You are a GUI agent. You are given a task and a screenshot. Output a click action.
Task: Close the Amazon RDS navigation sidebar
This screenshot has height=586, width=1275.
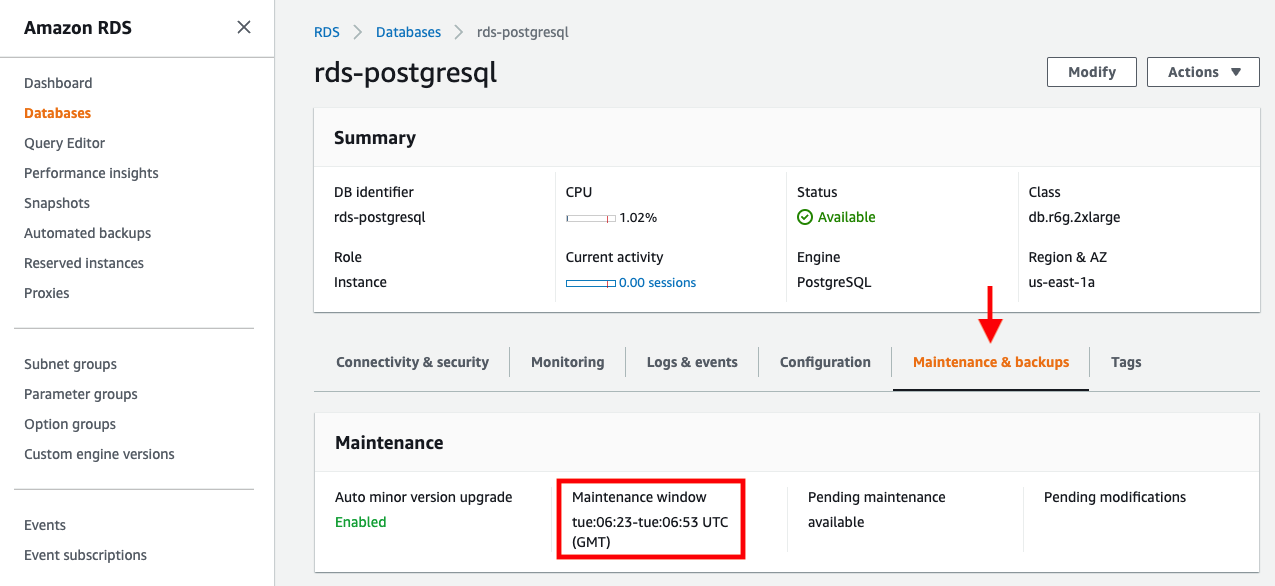point(243,27)
